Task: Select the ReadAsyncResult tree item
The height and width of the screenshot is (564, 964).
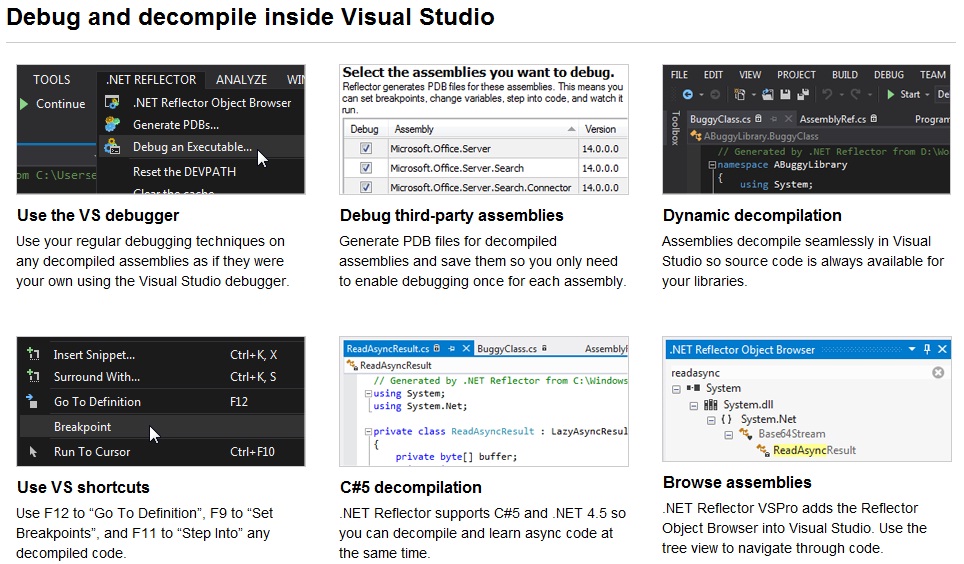Action: point(814,450)
